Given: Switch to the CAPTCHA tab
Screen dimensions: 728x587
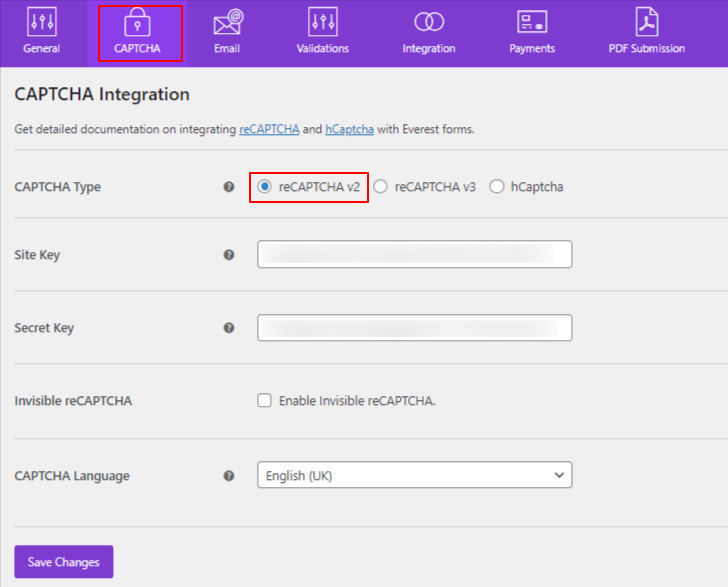Looking at the screenshot, I should point(137,33).
